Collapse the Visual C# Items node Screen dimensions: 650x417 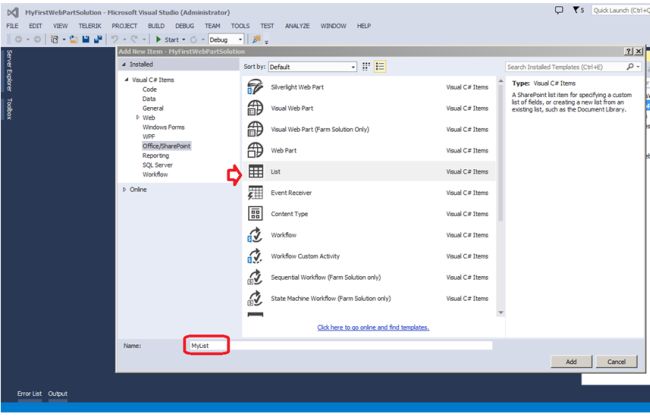126,80
